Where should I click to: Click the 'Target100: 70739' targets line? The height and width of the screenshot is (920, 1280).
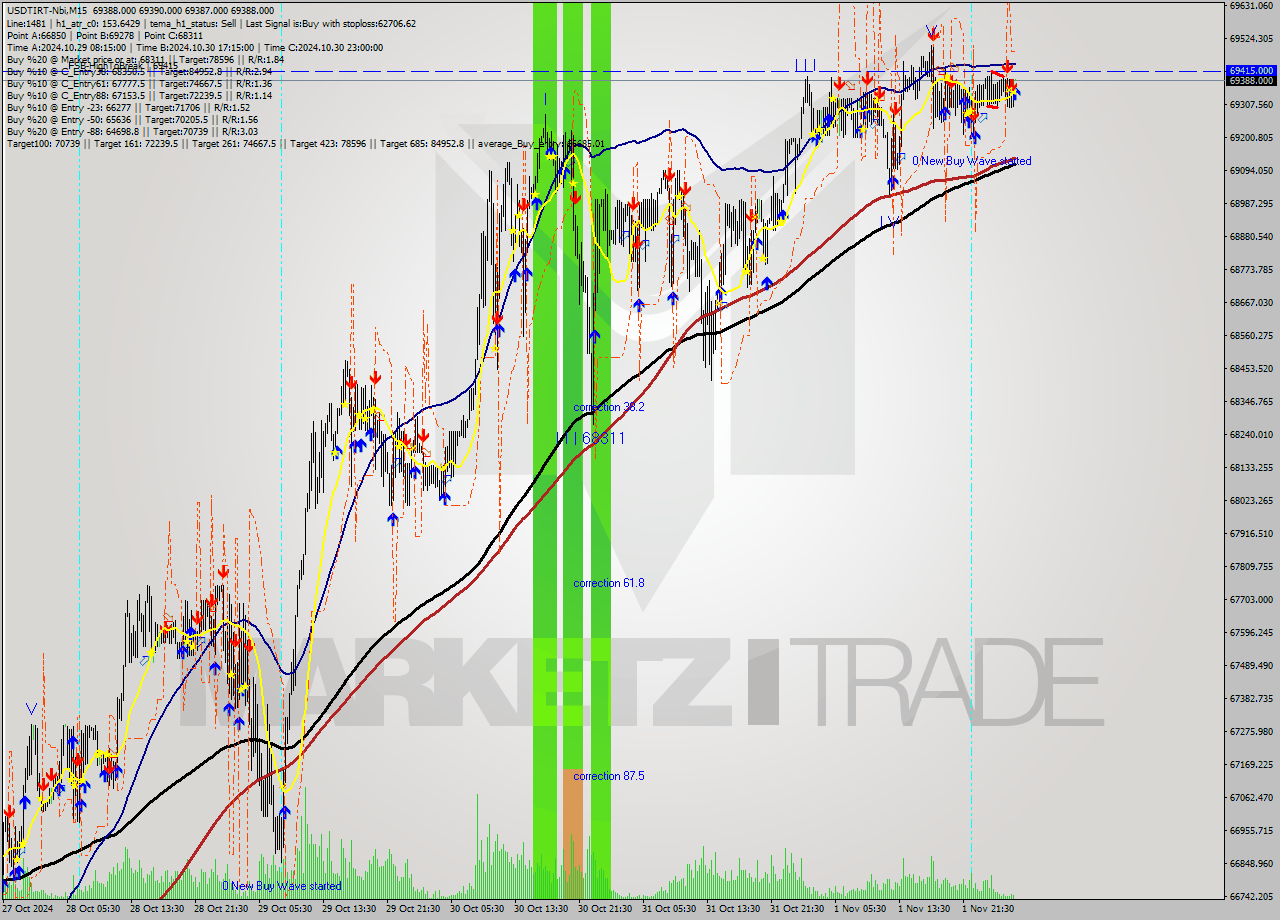[305, 143]
